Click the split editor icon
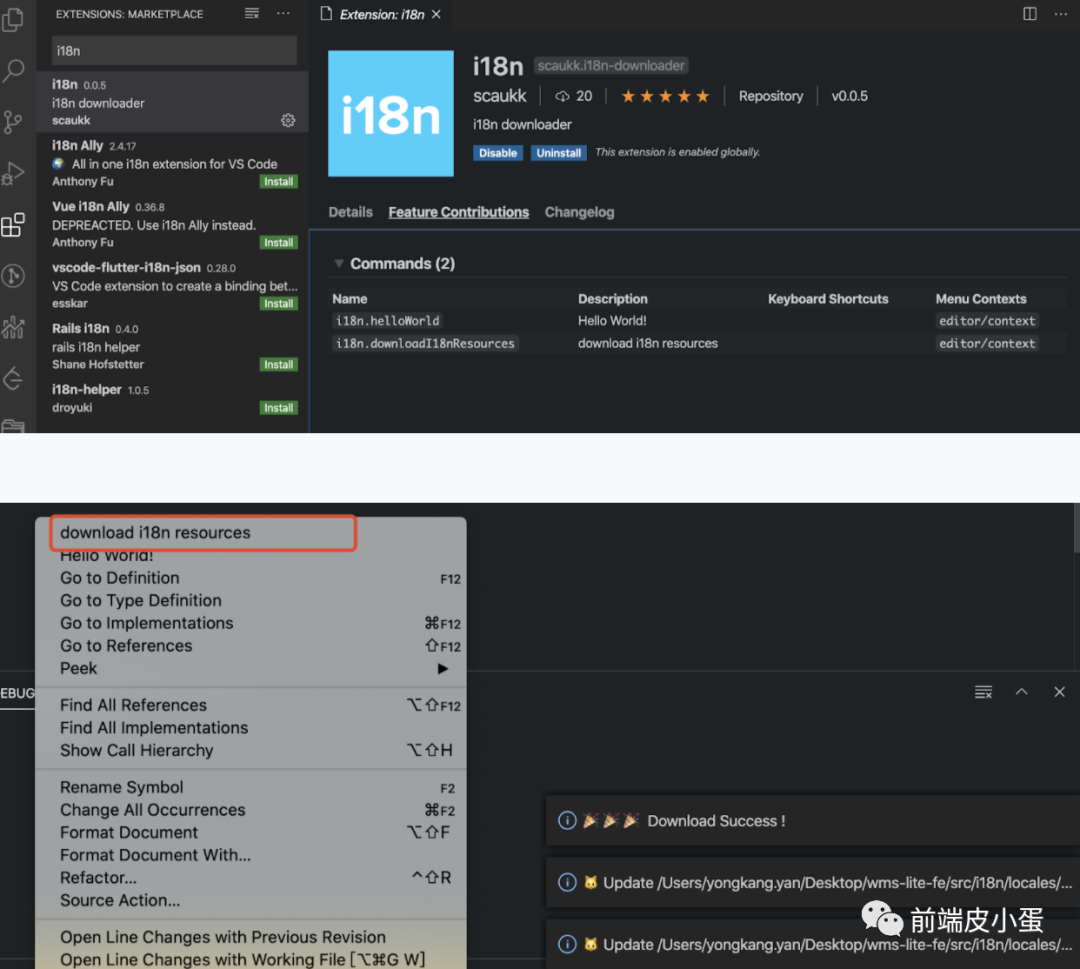Image resolution: width=1080 pixels, height=969 pixels. tap(1030, 14)
